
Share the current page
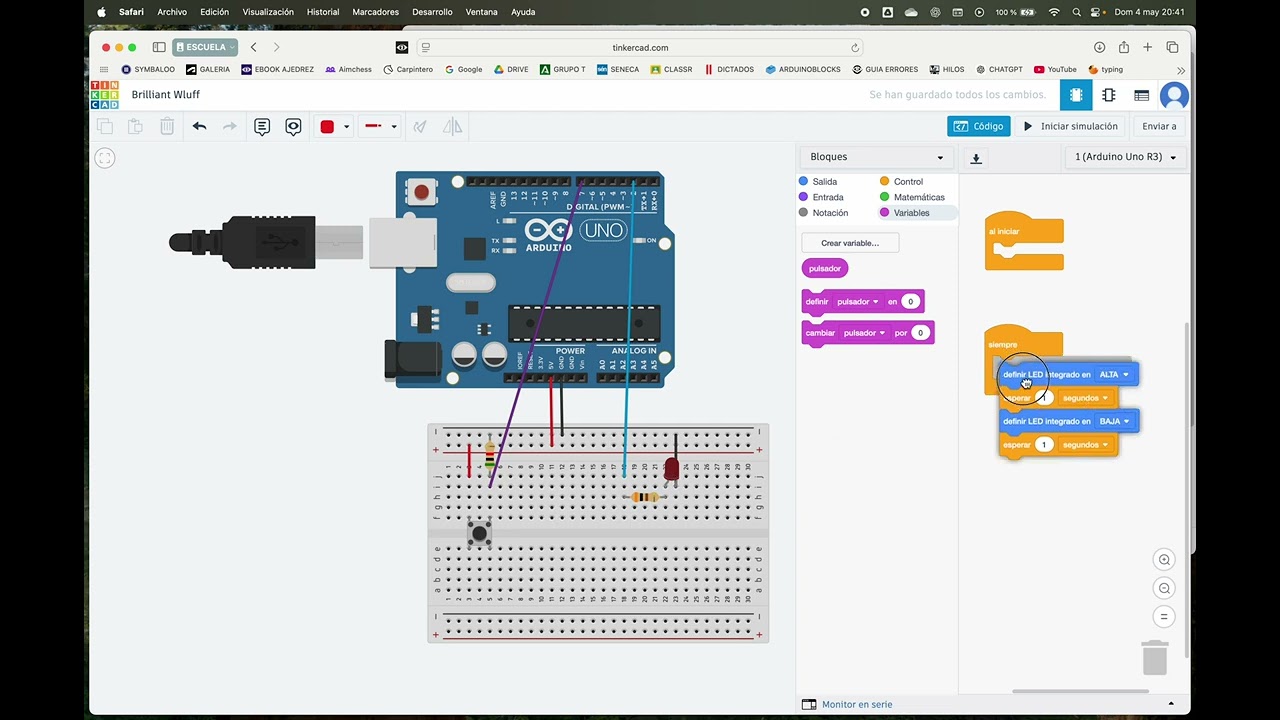[1123, 47]
